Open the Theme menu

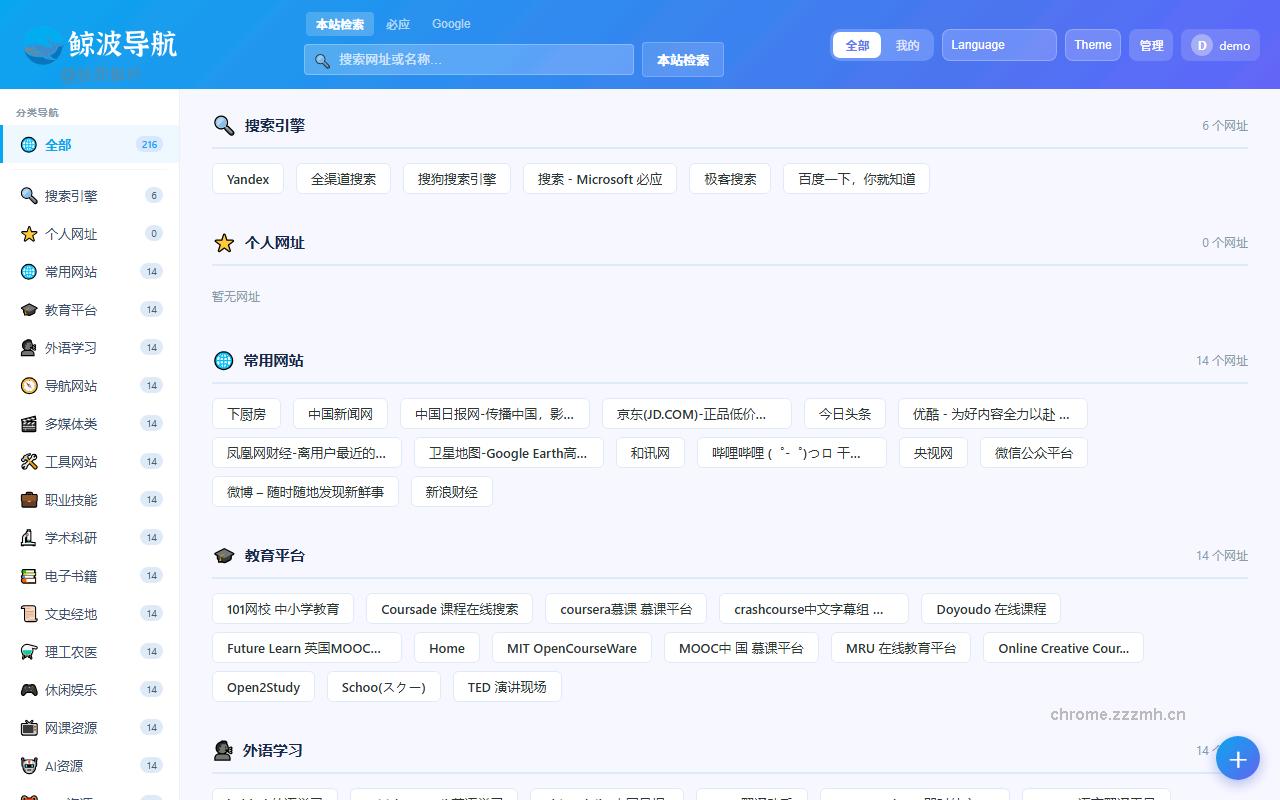click(x=1093, y=45)
